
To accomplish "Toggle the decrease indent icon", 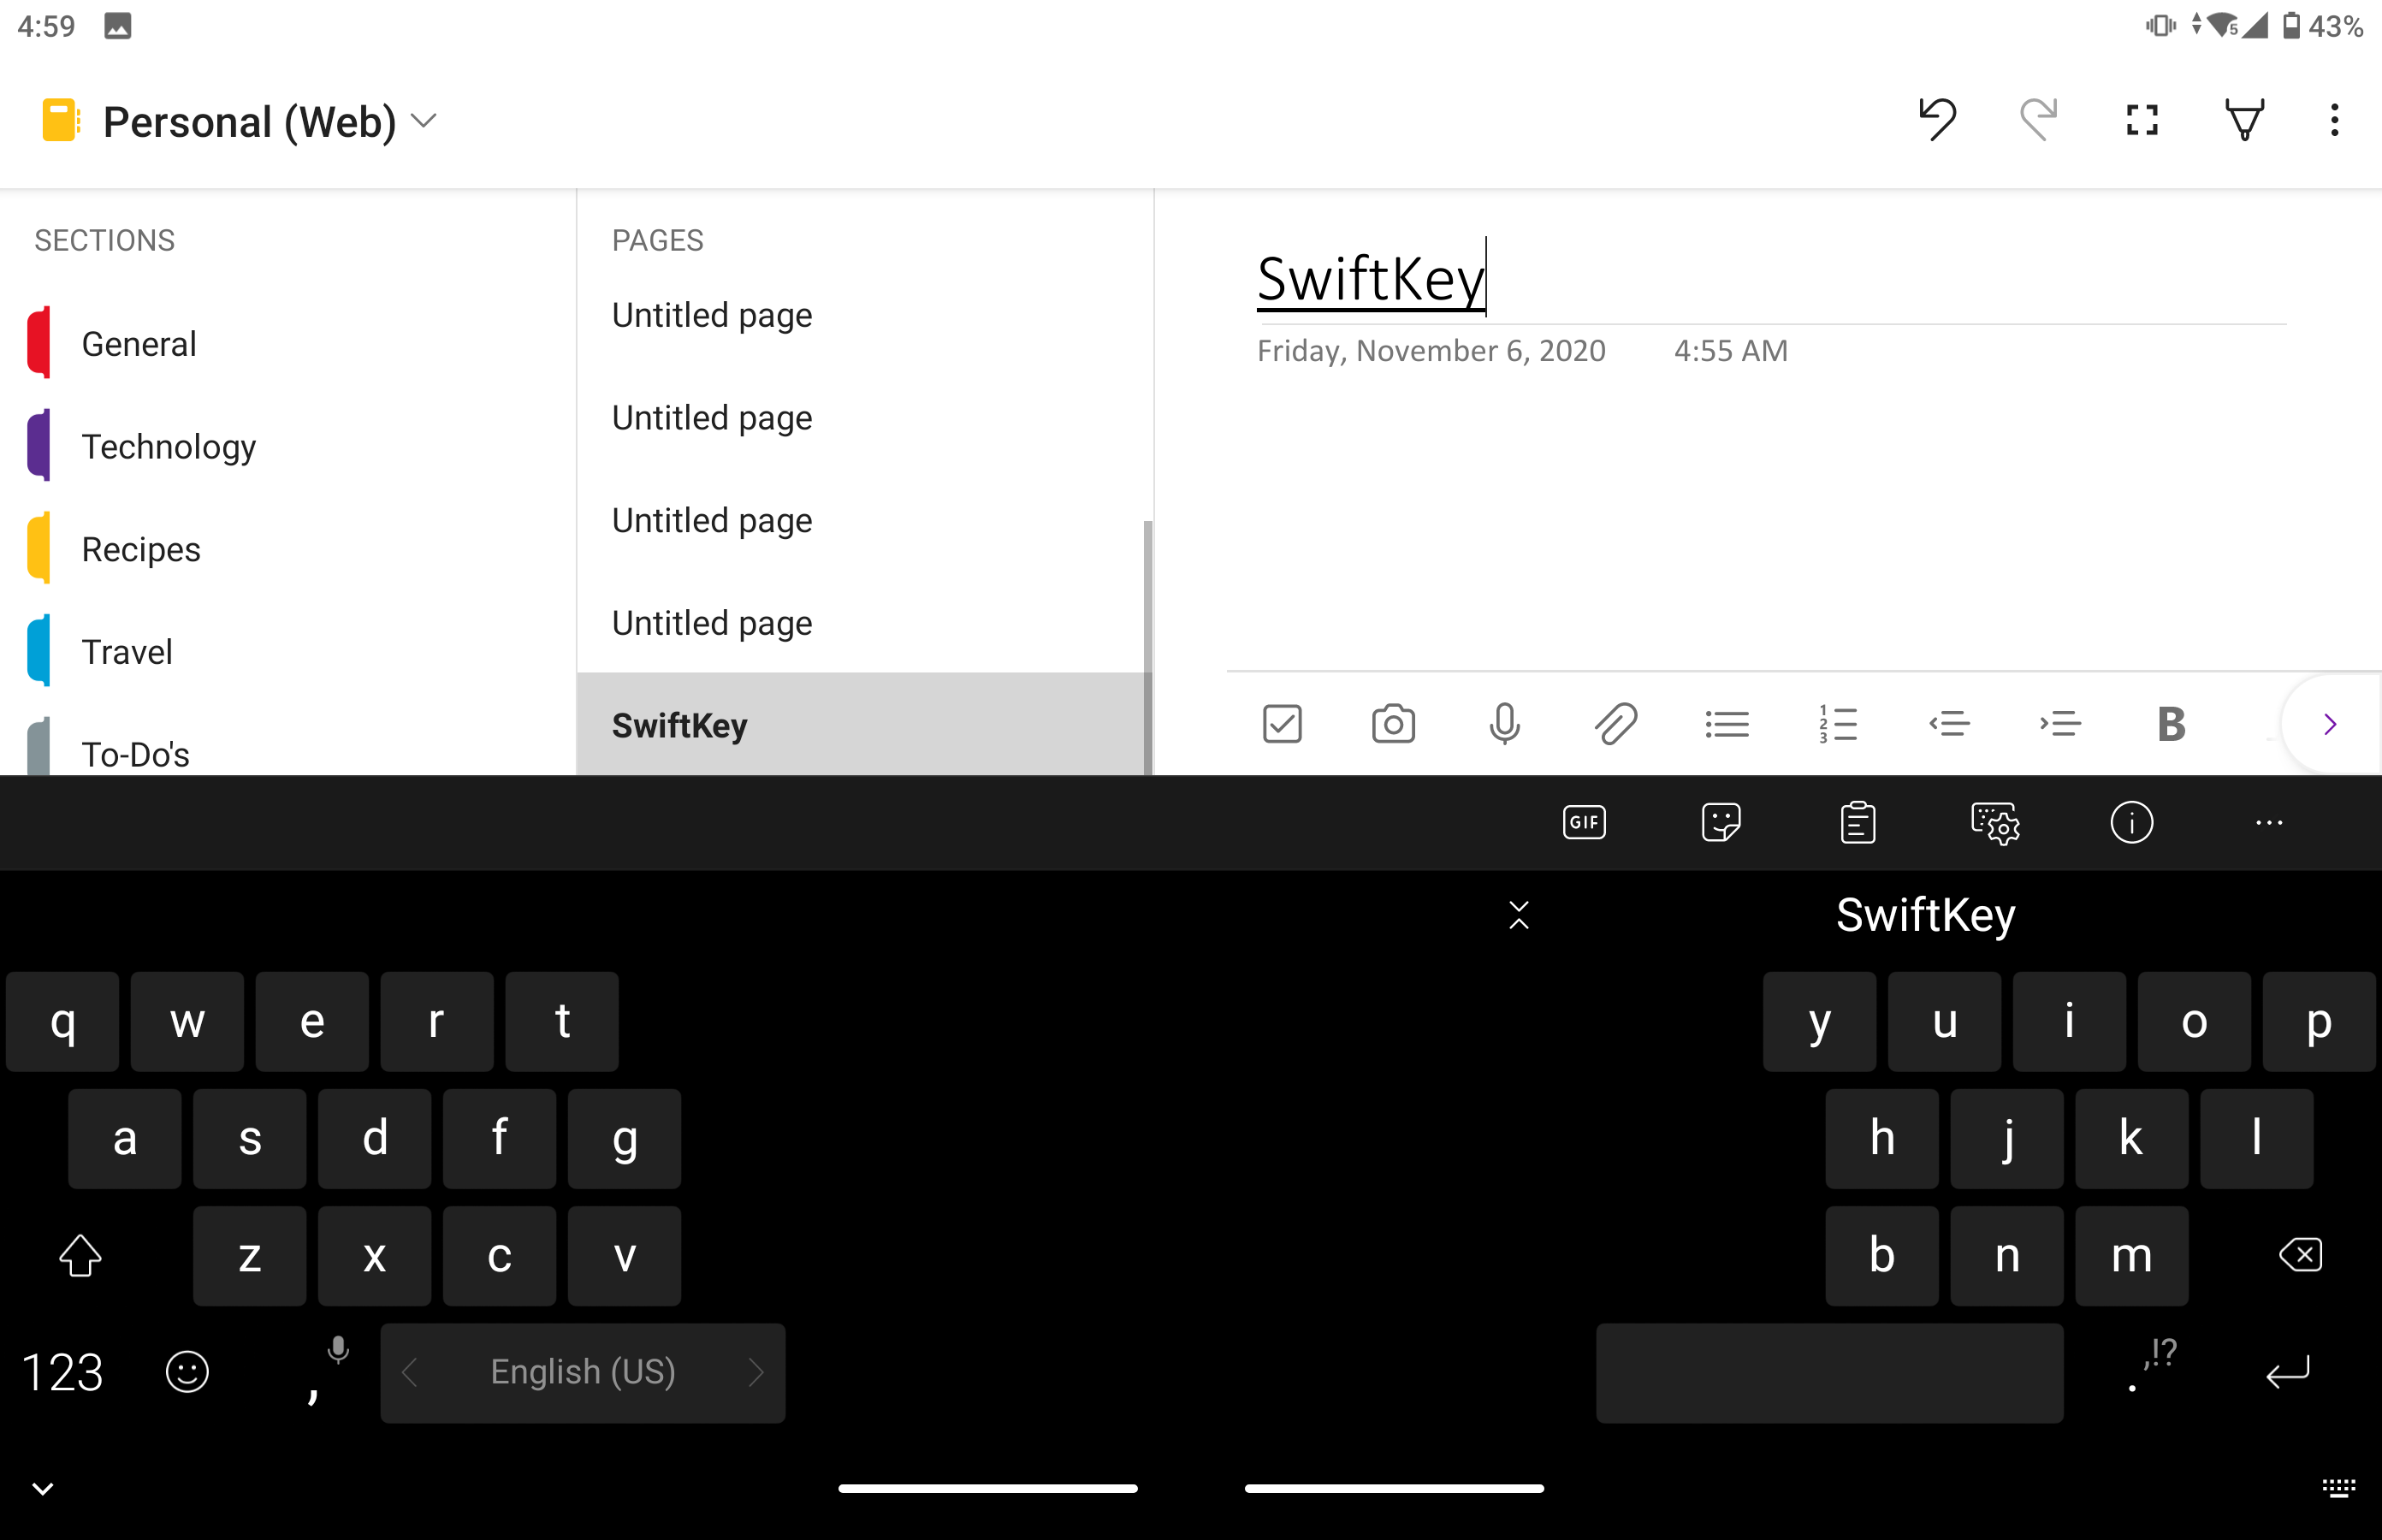I will click(x=1948, y=722).
